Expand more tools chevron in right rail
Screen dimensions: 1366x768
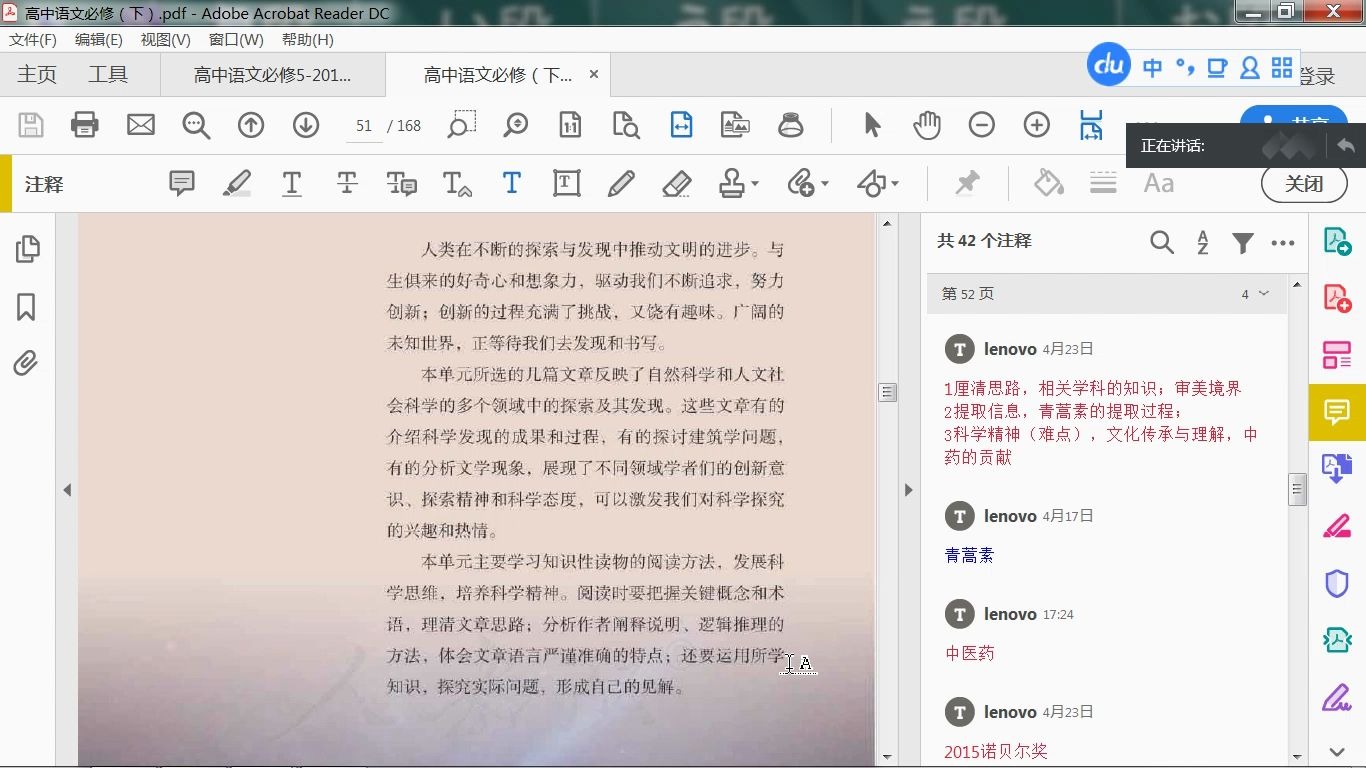[1337, 752]
